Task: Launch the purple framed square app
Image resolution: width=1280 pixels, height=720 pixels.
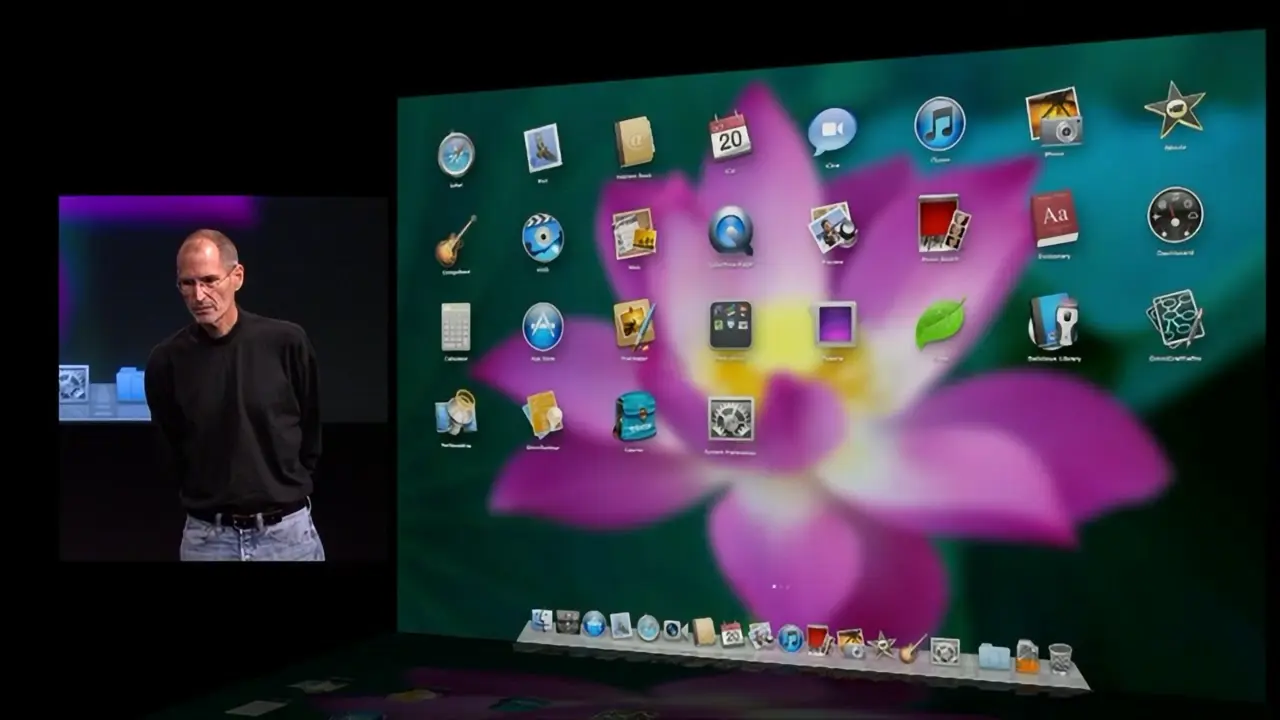Action: 834,324
